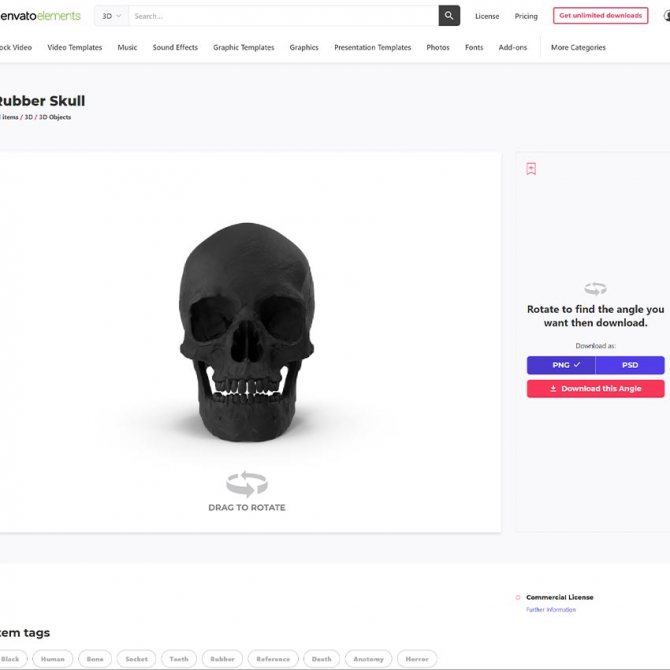Click the drag to rotate arrows icon

click(247, 485)
